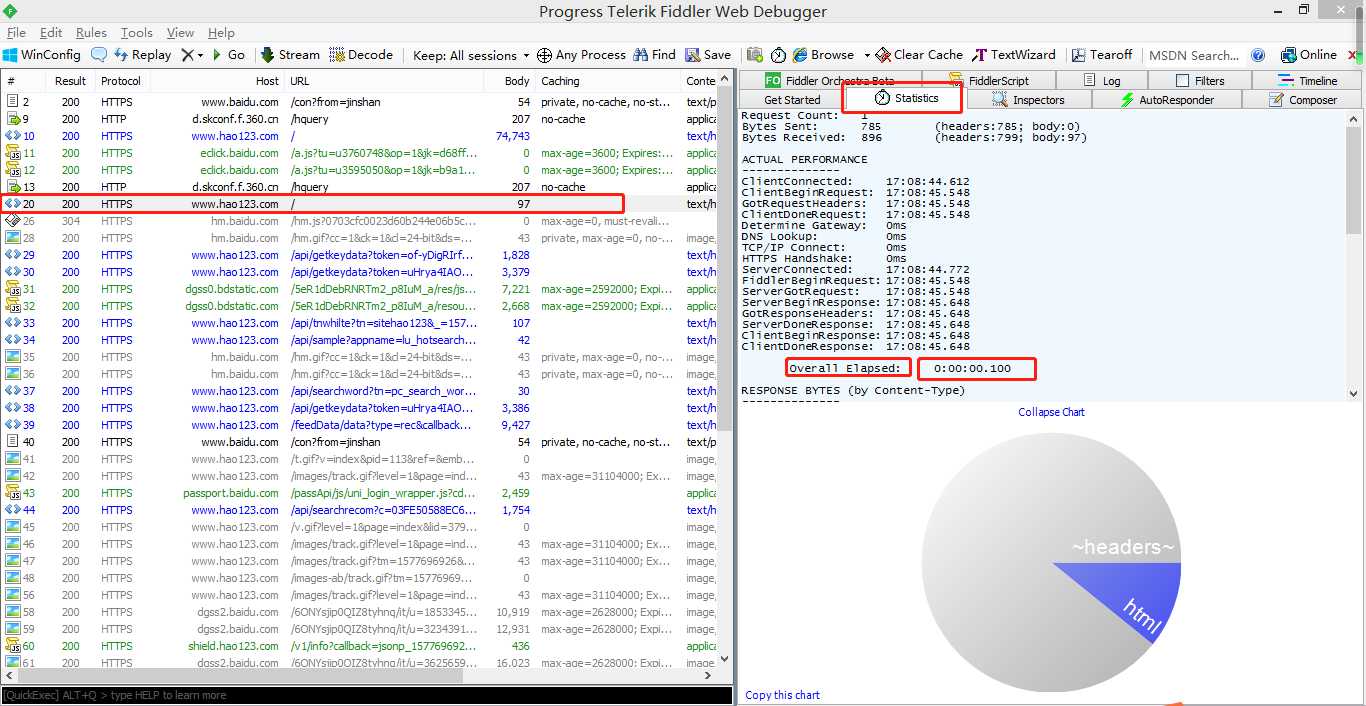
Task: Open the Edit menu
Action: [x=51, y=33]
